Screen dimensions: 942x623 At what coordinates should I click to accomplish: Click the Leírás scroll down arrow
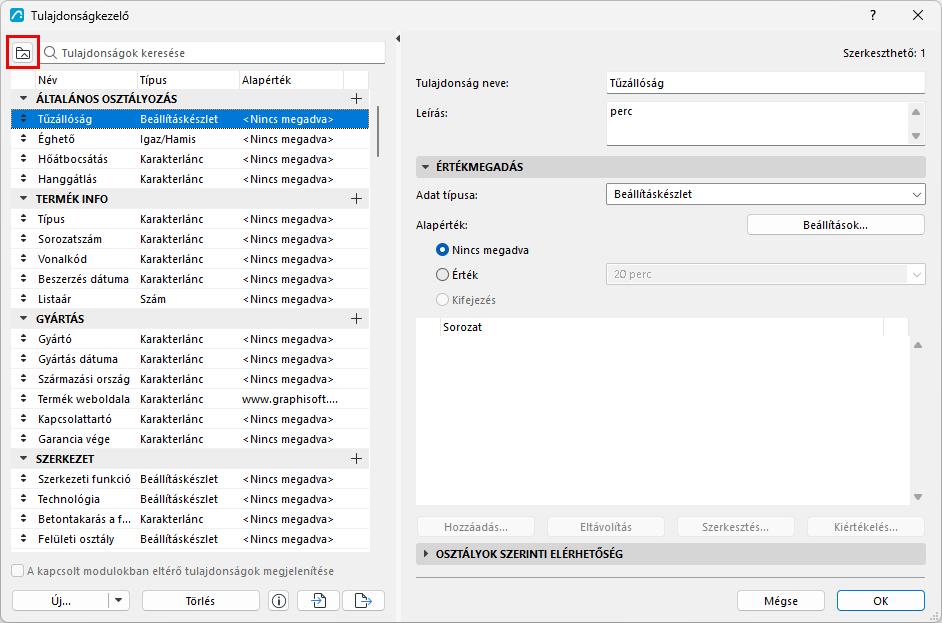click(x=916, y=136)
